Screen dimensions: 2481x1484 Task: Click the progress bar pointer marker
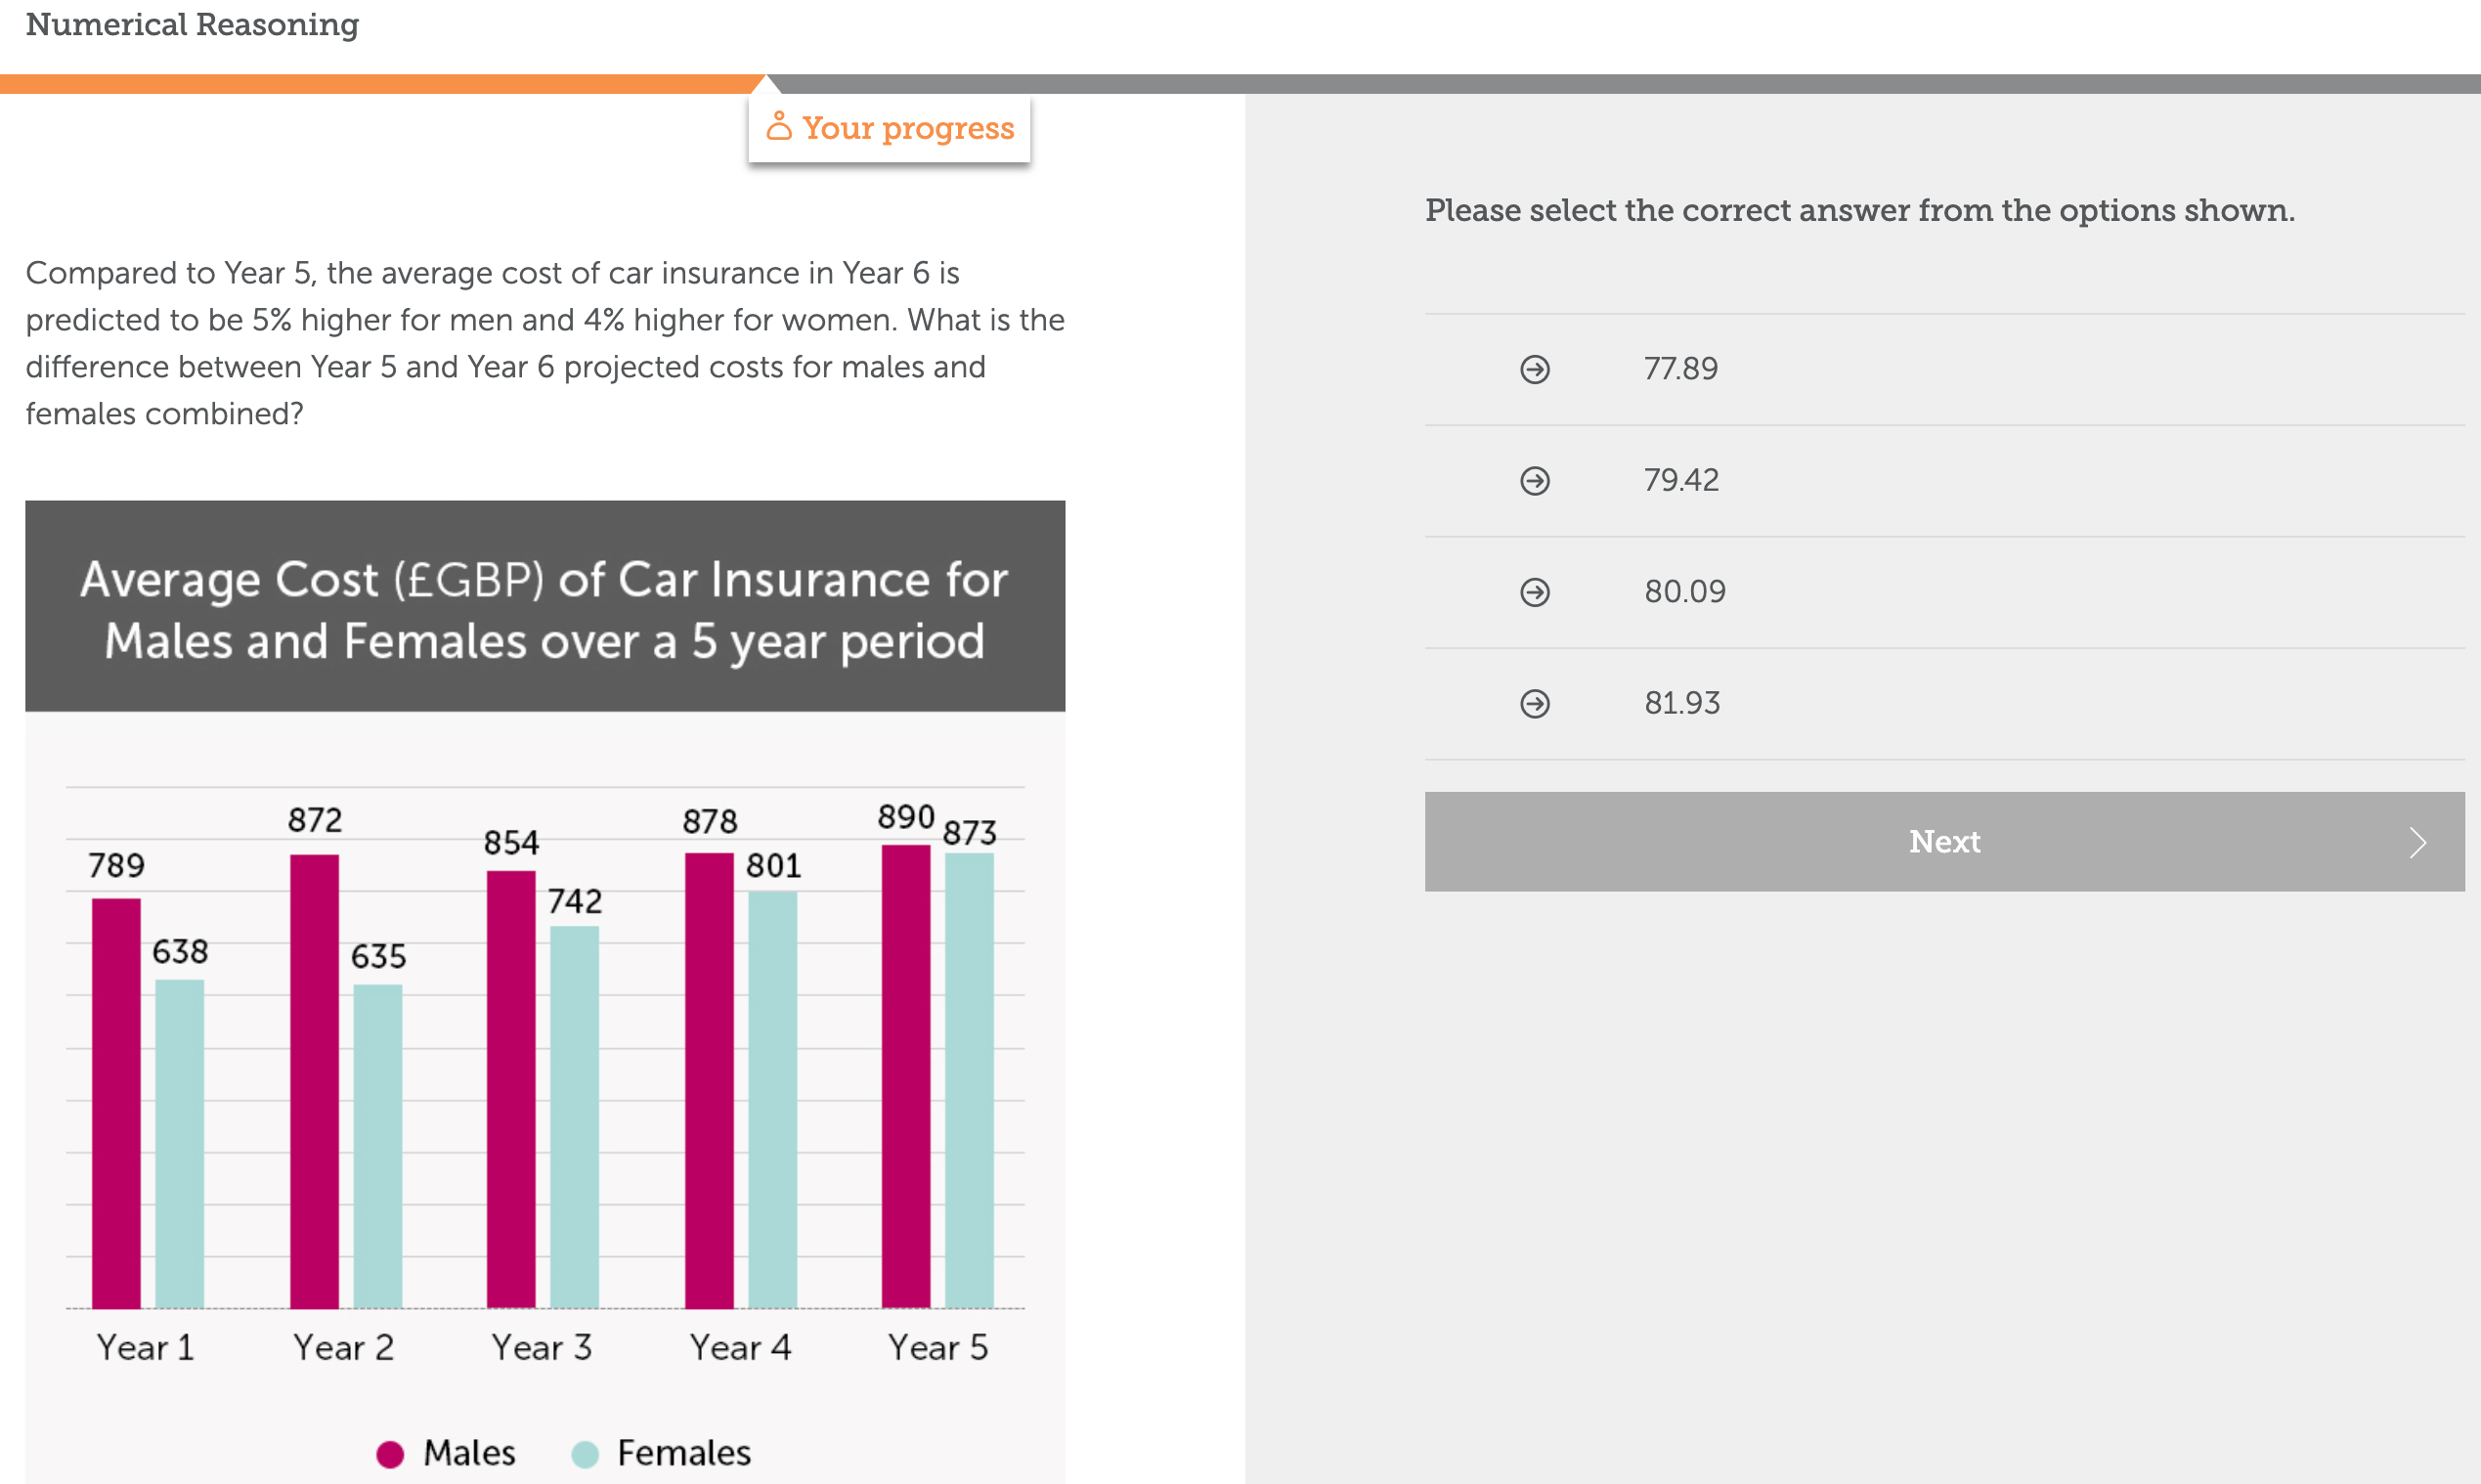(764, 84)
